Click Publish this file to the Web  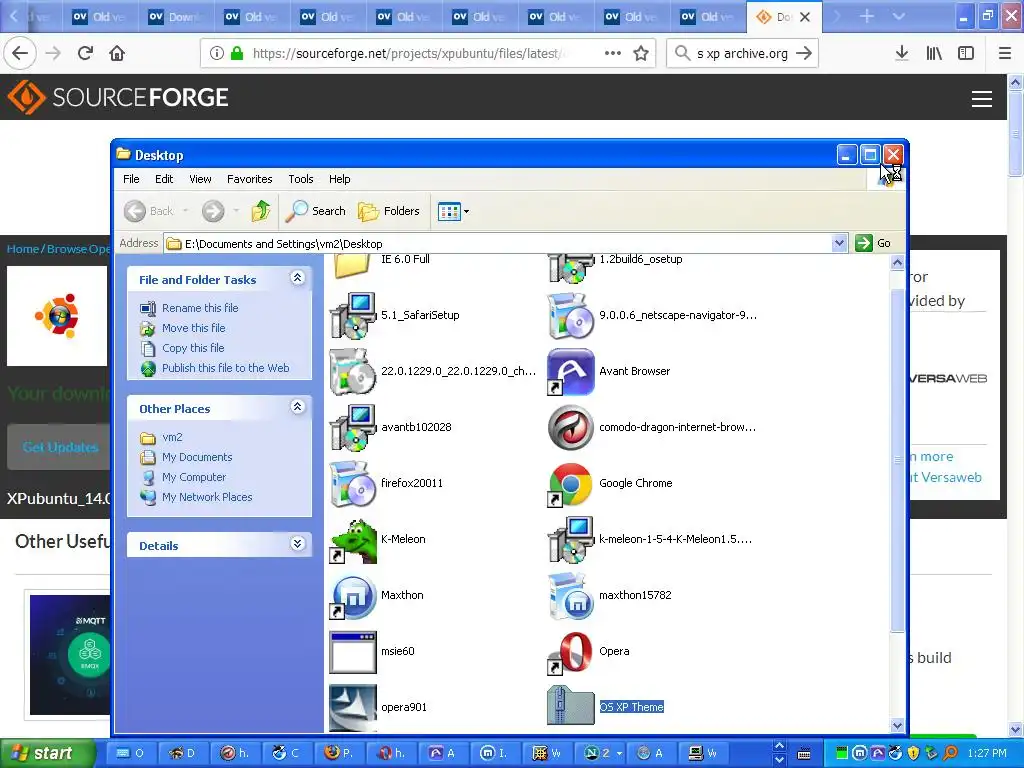pyautogui.click(x=225, y=368)
